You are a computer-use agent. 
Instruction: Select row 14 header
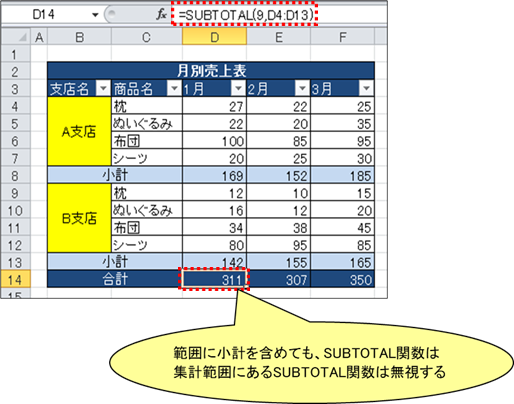(x=15, y=279)
